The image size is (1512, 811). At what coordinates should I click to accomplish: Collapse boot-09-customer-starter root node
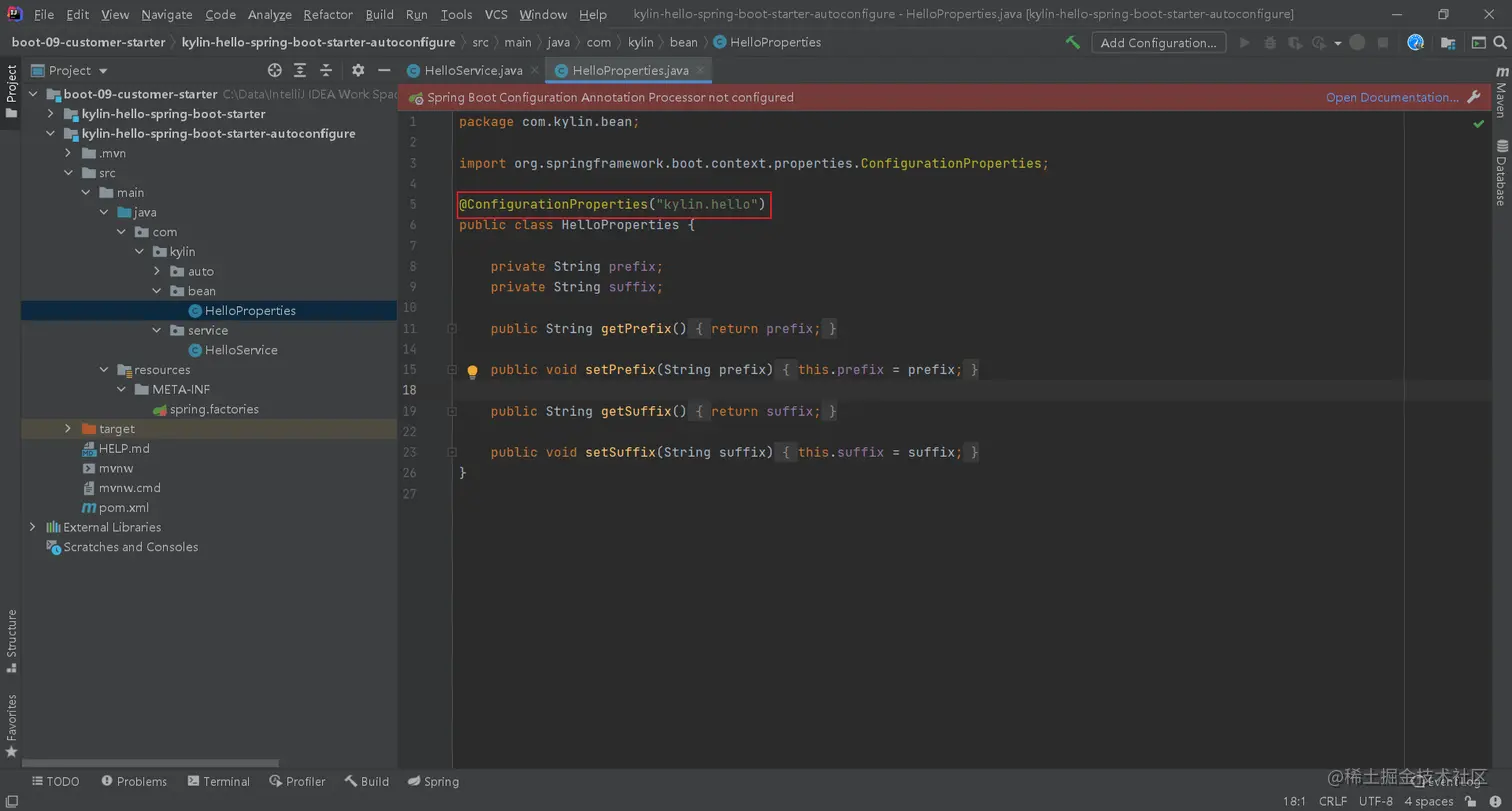(33, 94)
